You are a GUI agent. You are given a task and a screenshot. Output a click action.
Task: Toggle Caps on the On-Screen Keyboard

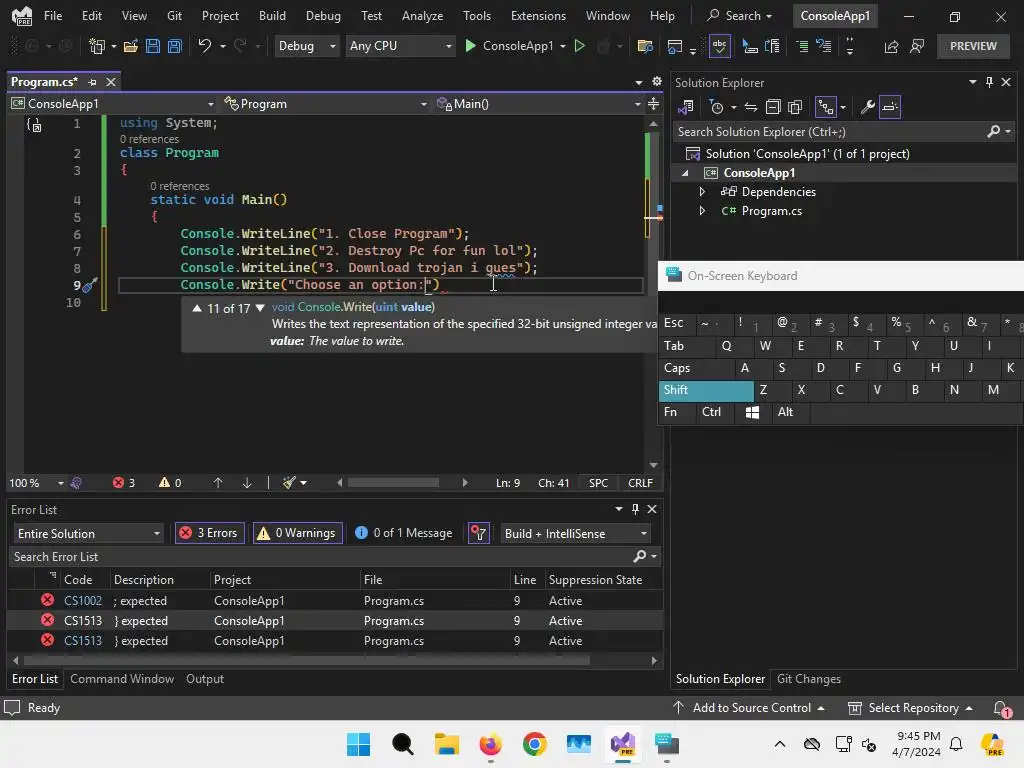696,368
